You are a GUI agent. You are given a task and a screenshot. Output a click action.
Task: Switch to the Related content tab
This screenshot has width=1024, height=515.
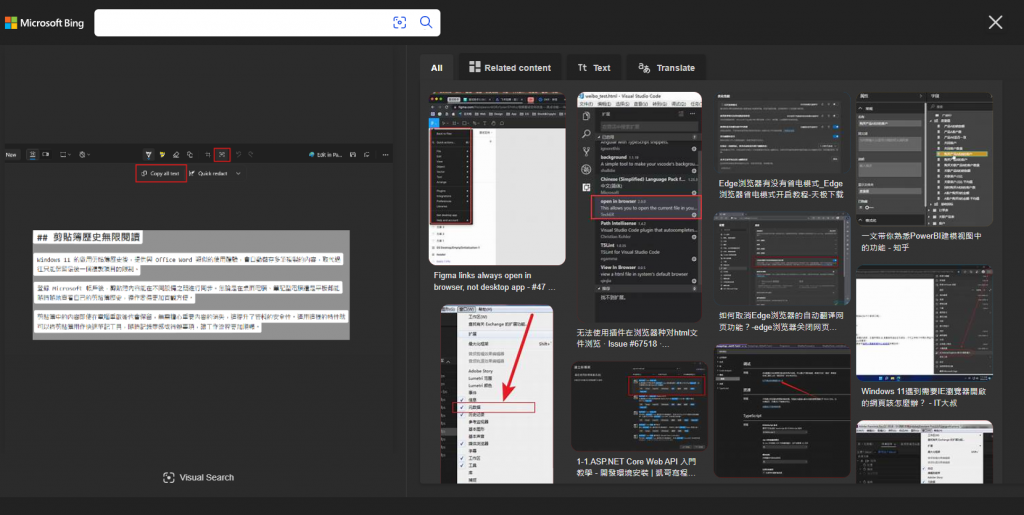(x=510, y=67)
